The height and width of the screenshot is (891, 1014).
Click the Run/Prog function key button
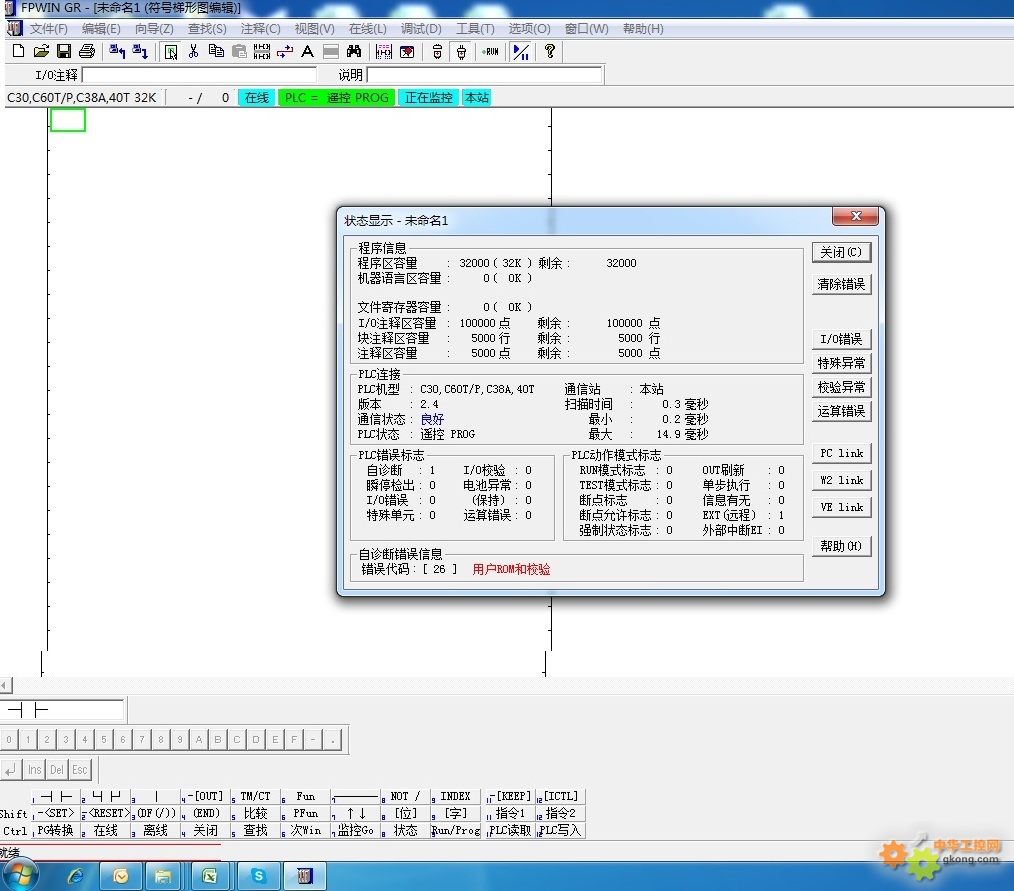(x=455, y=830)
